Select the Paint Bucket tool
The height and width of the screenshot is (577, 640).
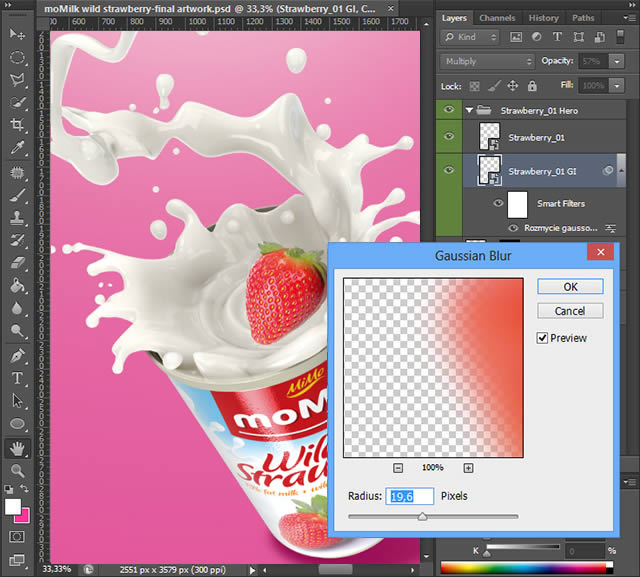click(x=17, y=286)
